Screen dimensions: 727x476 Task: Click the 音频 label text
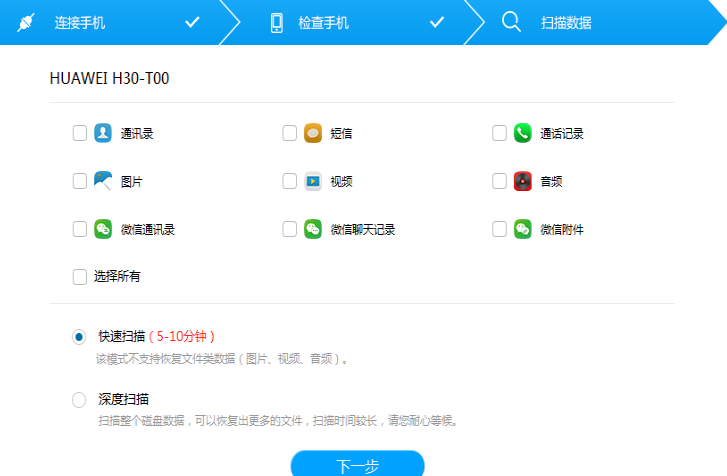coord(551,182)
